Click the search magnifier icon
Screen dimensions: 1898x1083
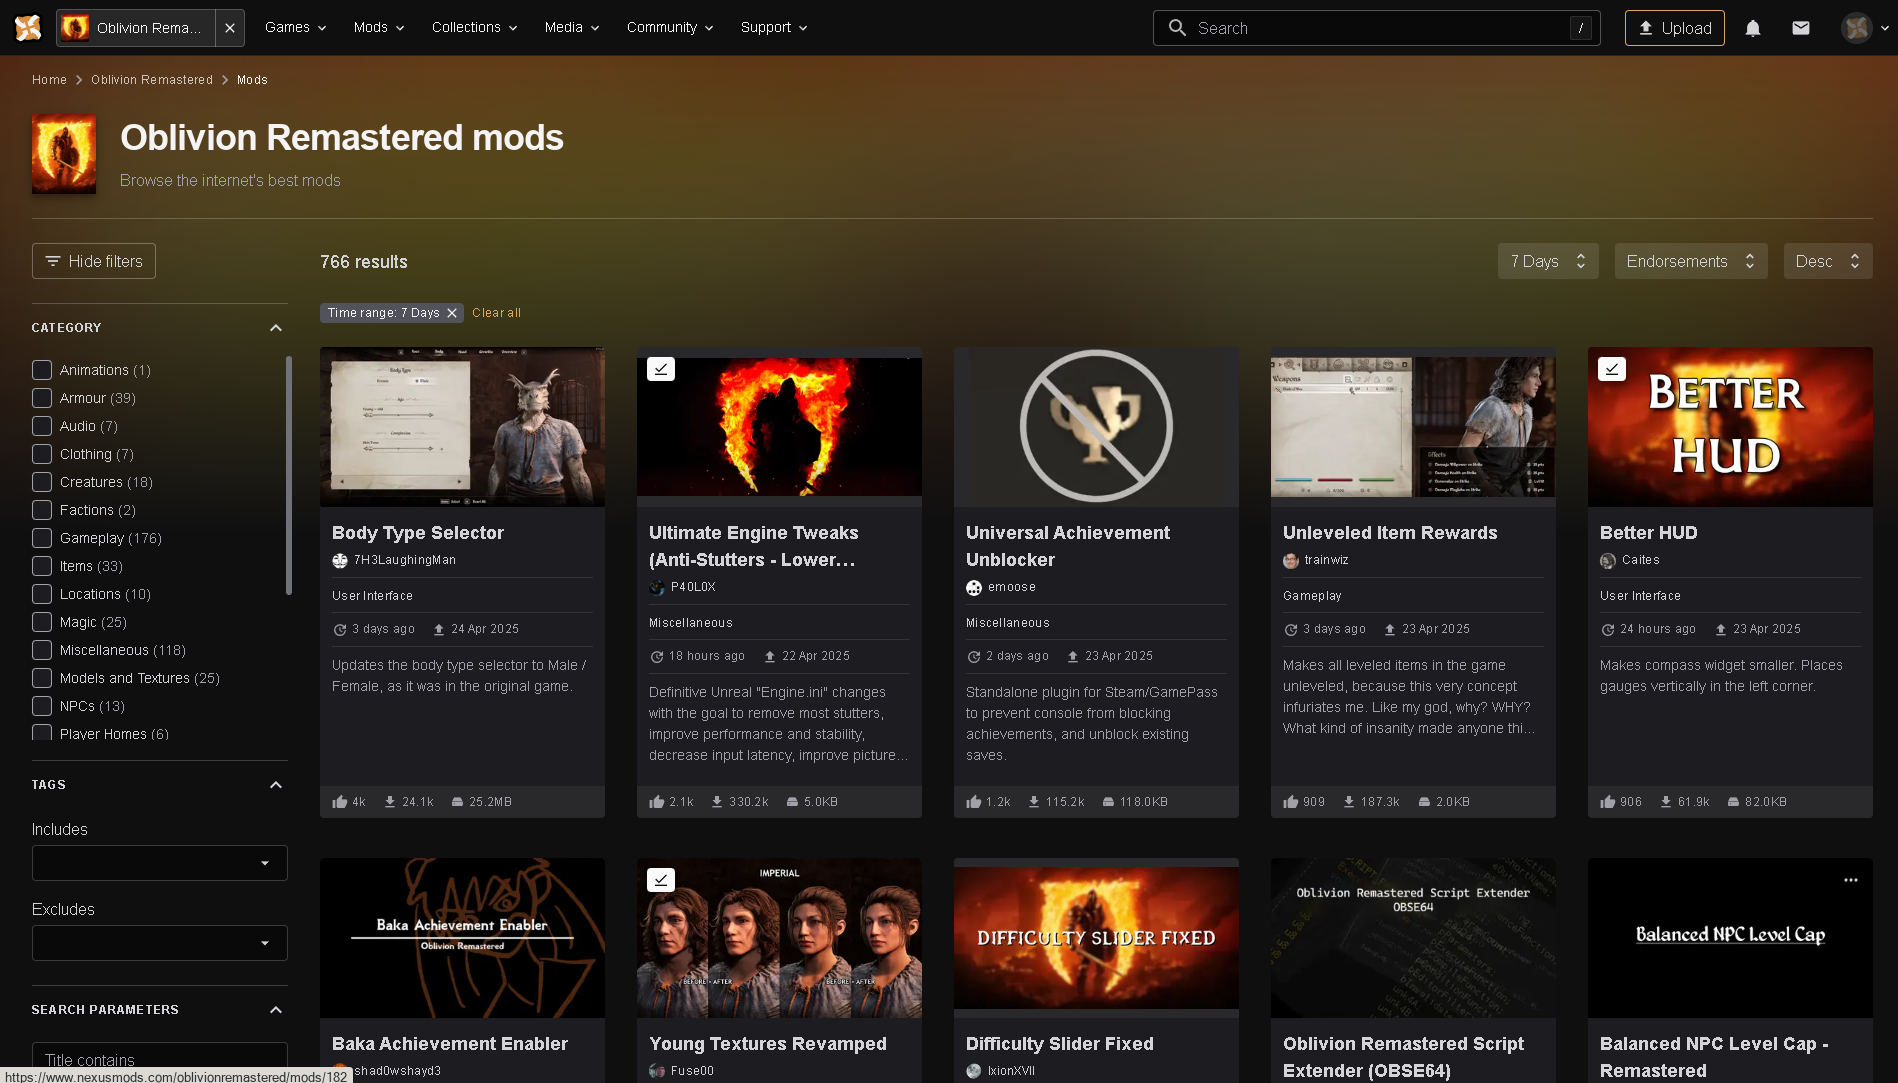1177,28
